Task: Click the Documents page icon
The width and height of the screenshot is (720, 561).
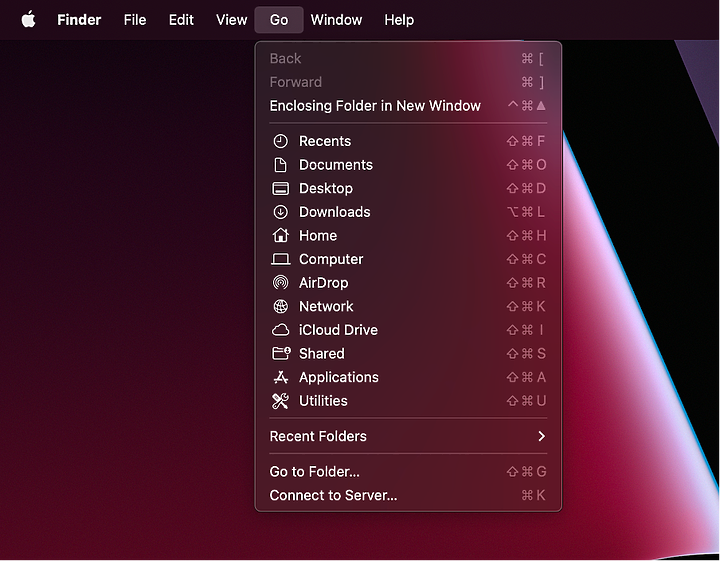Action: tap(281, 165)
